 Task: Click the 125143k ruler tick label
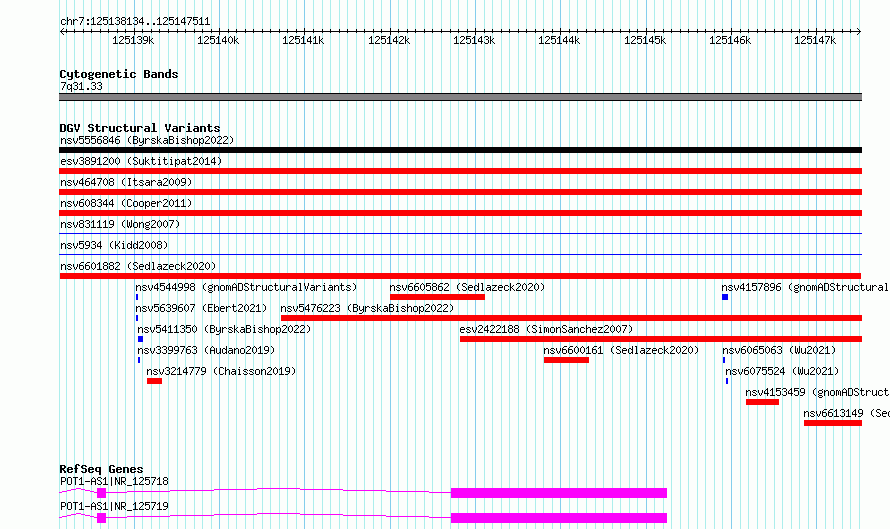474,40
